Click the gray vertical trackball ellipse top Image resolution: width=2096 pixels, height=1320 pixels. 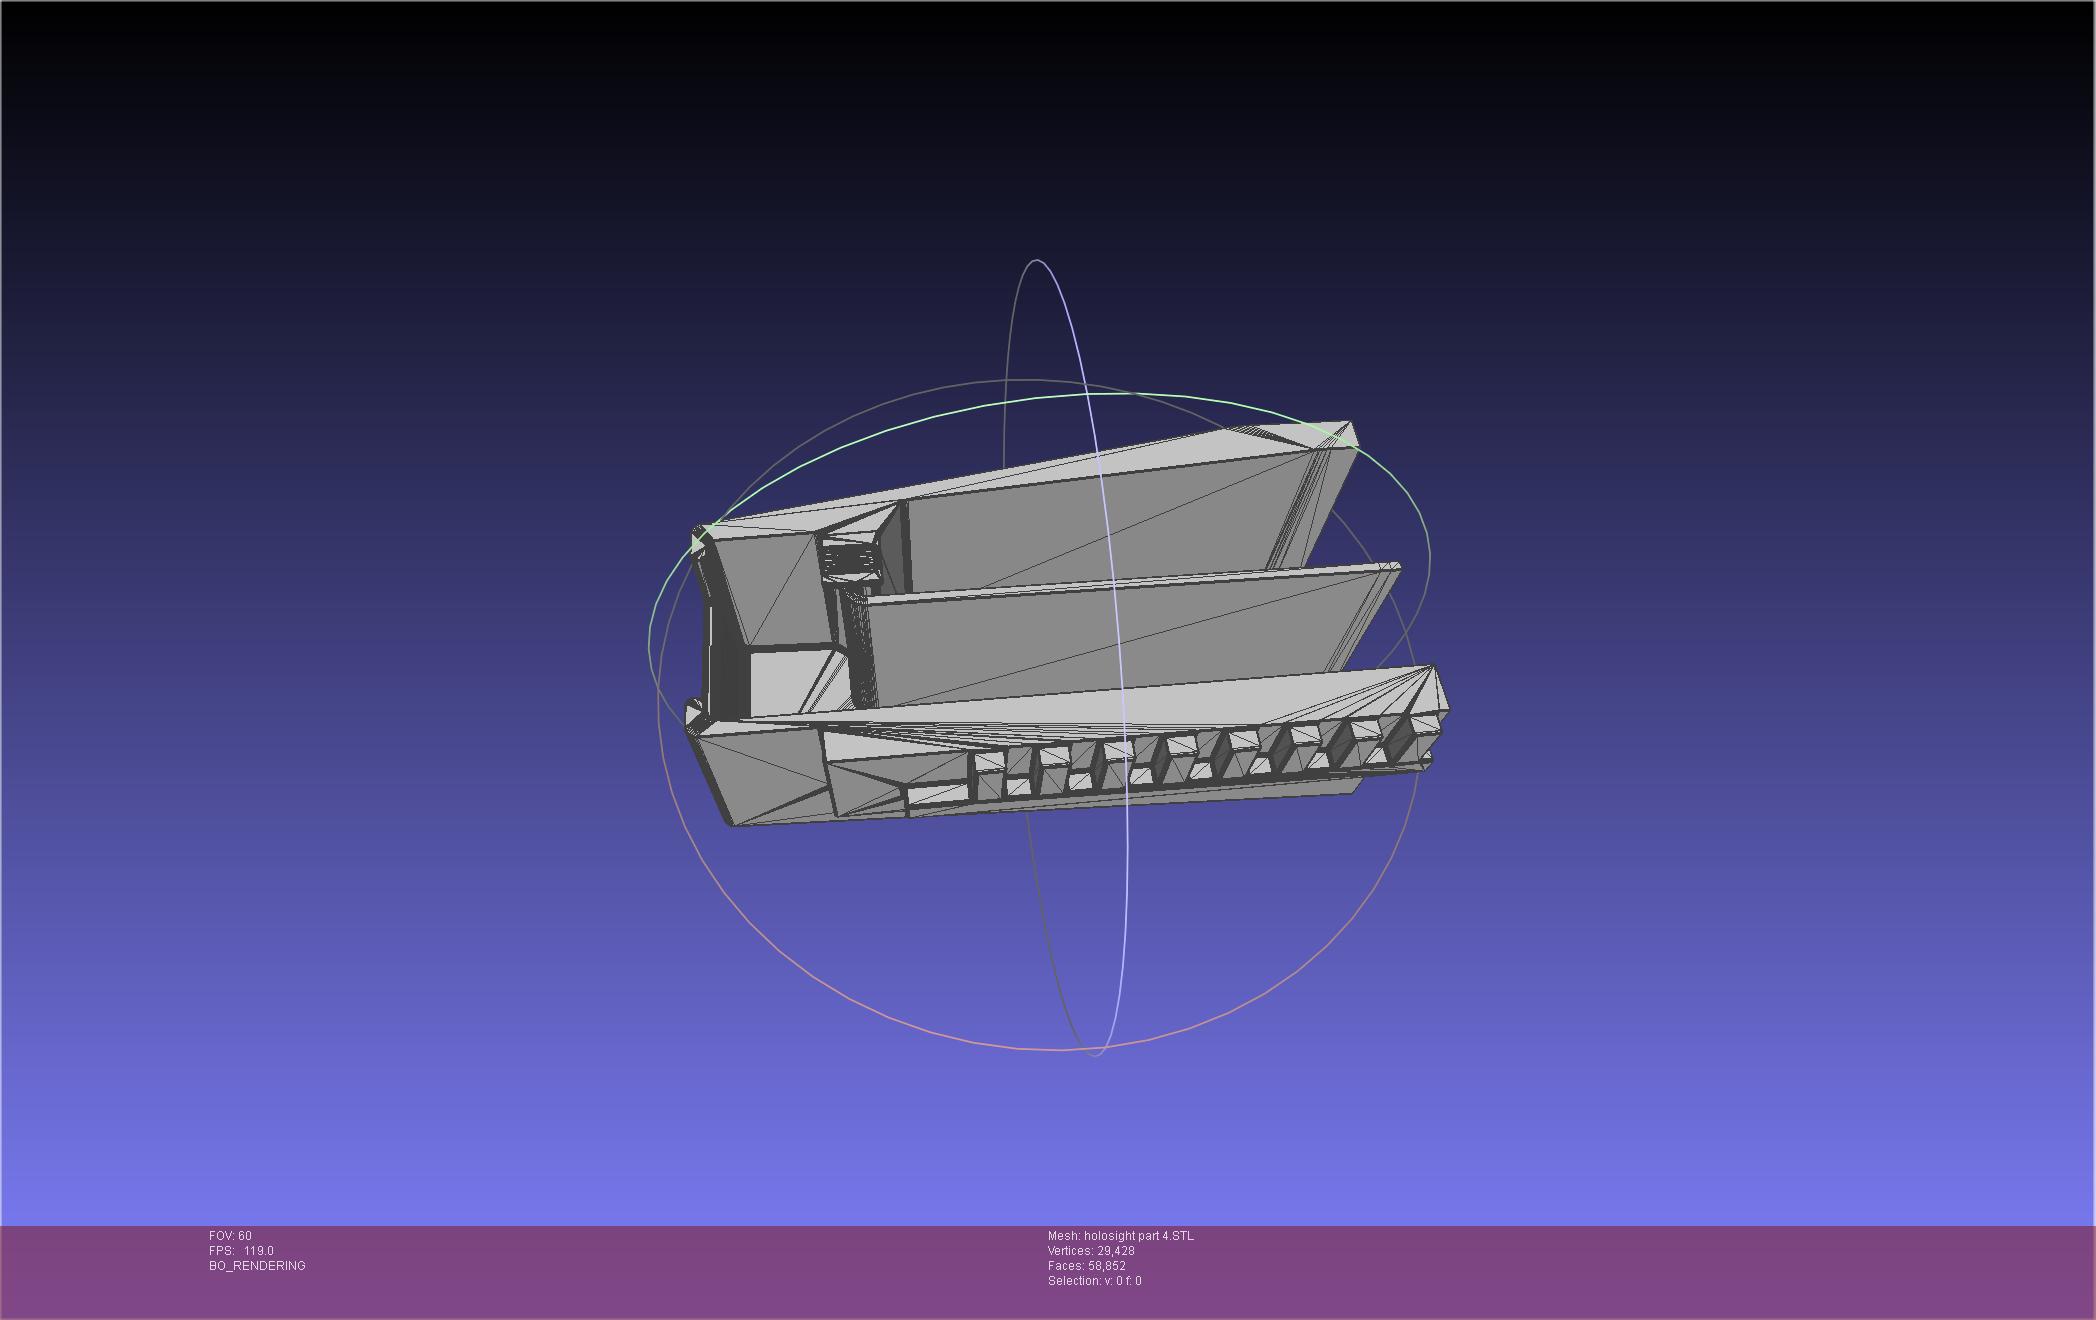[1036, 261]
